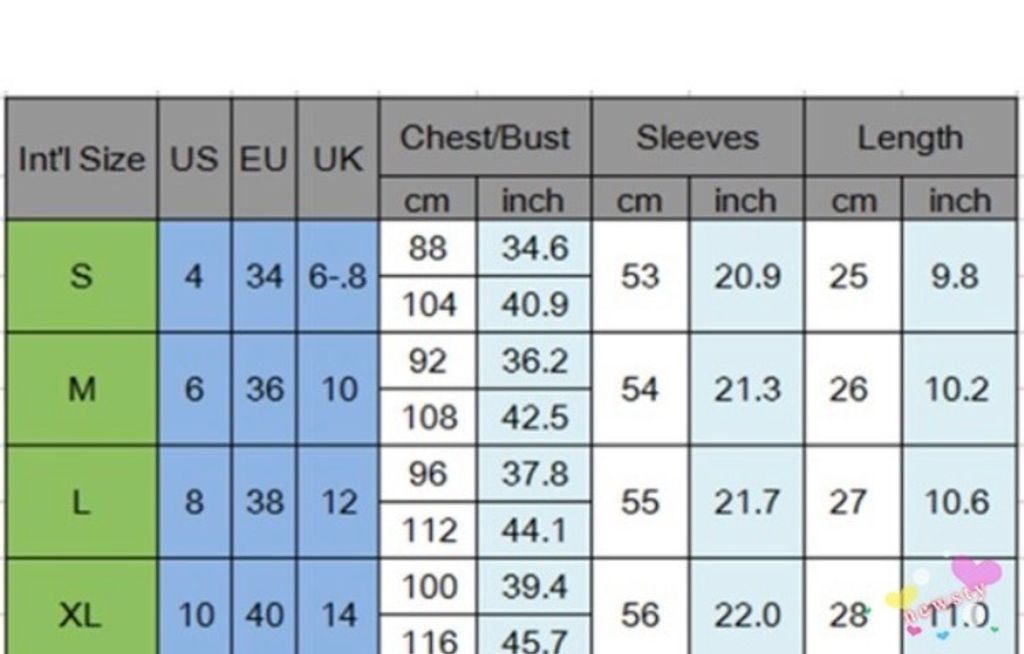Click the pink heart watermark icon
The height and width of the screenshot is (654, 1024).
pos(975,574)
